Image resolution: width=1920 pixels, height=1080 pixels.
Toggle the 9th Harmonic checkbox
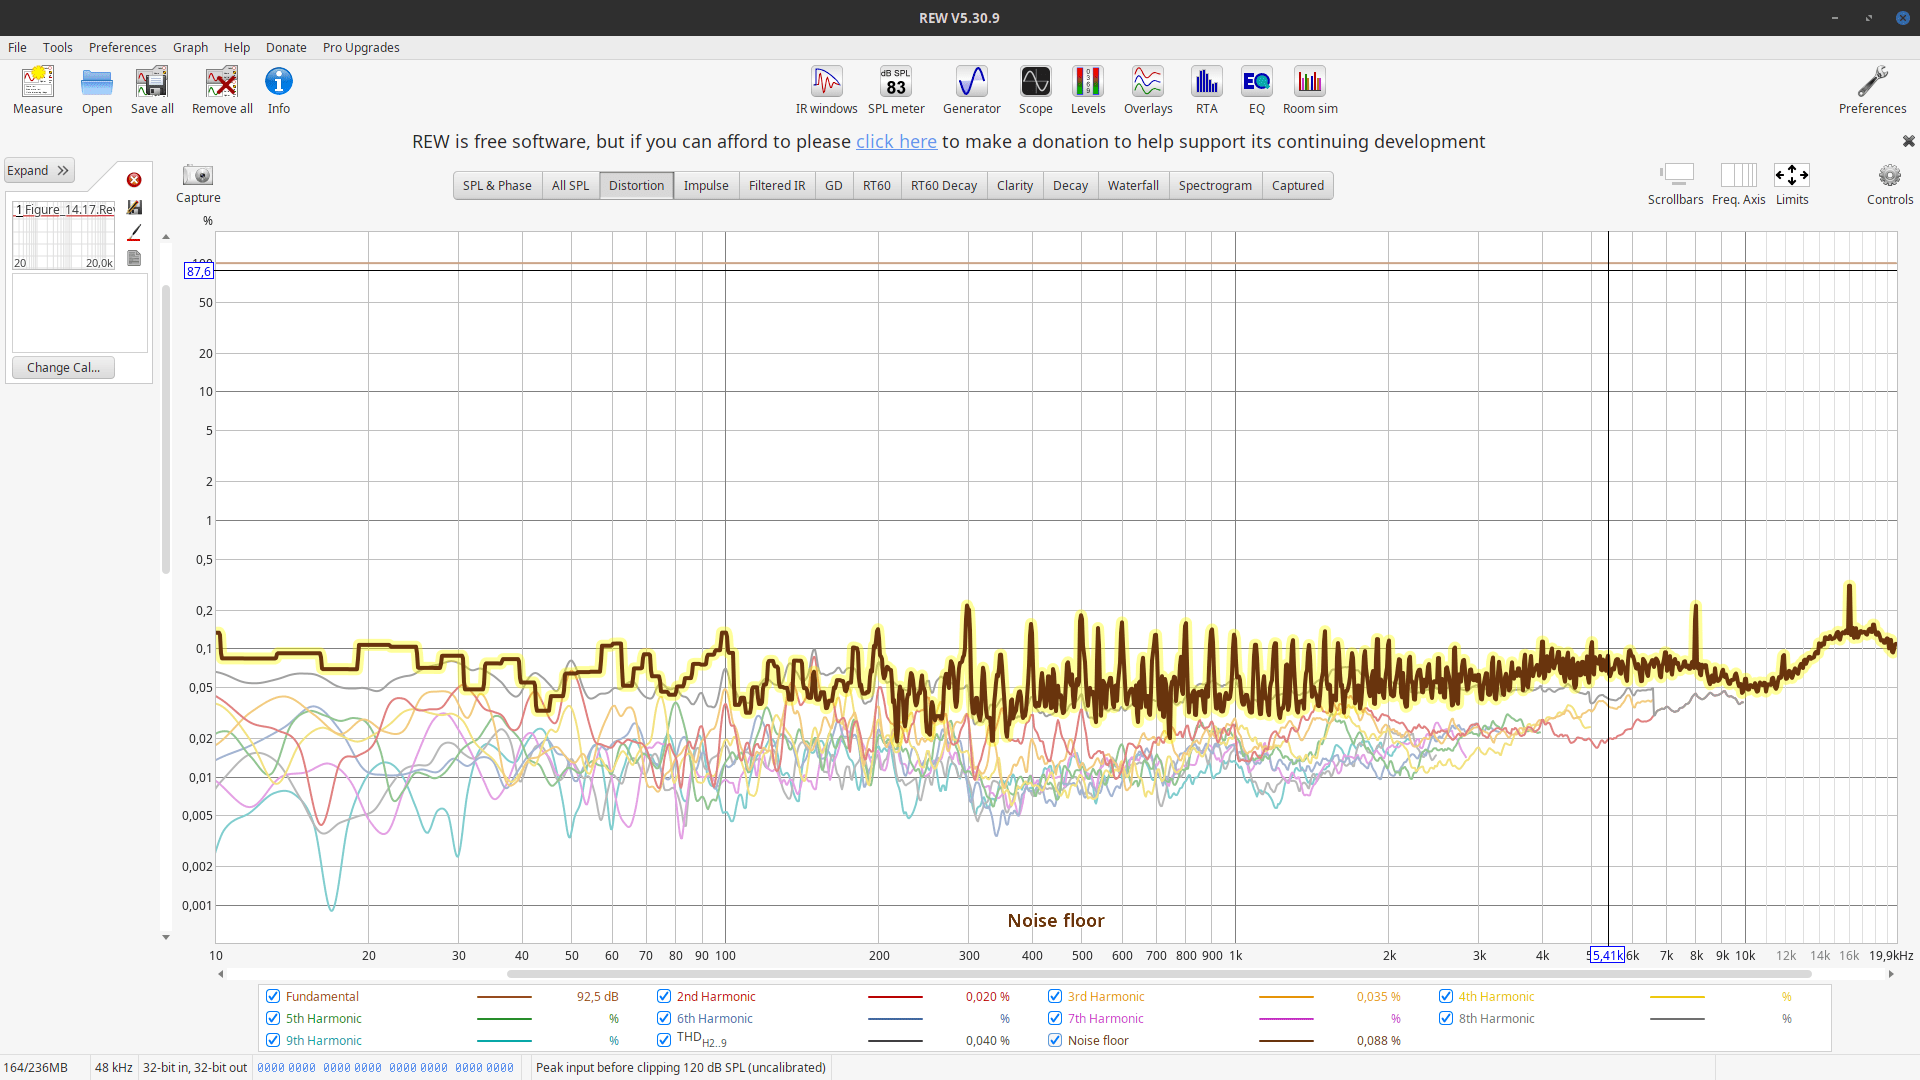click(x=273, y=1040)
